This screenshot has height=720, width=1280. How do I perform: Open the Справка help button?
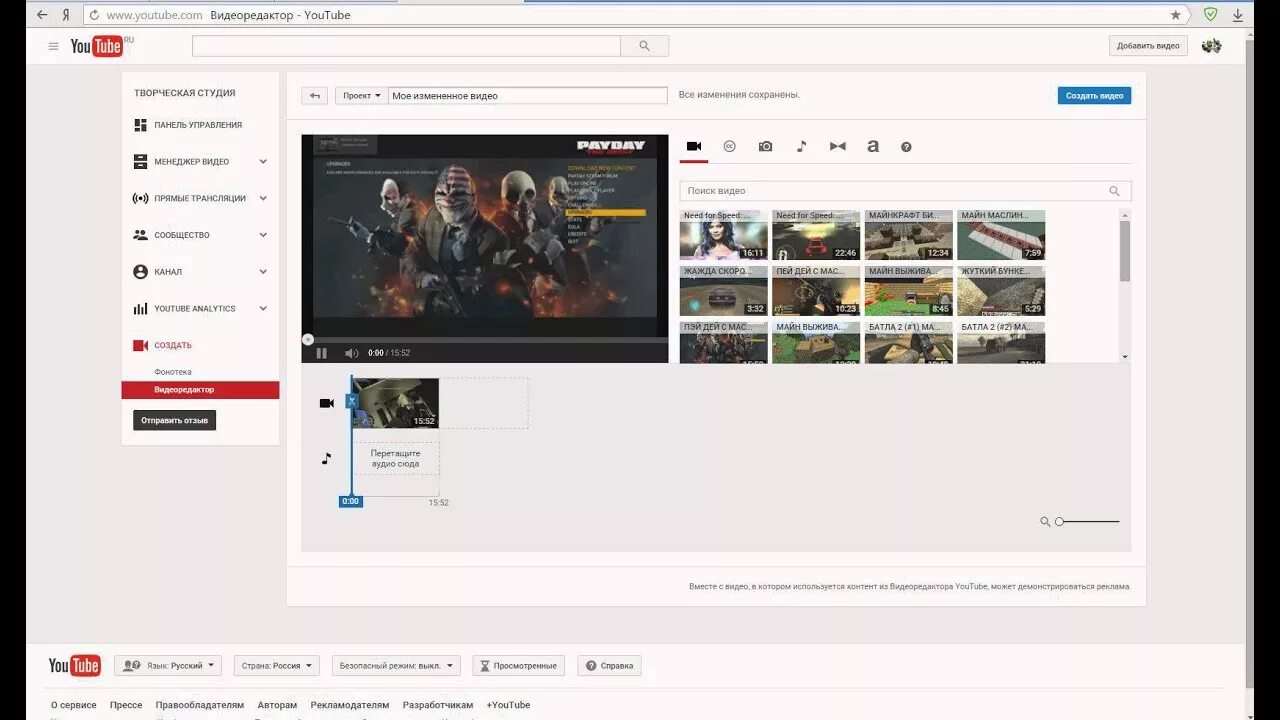pyautogui.click(x=609, y=665)
